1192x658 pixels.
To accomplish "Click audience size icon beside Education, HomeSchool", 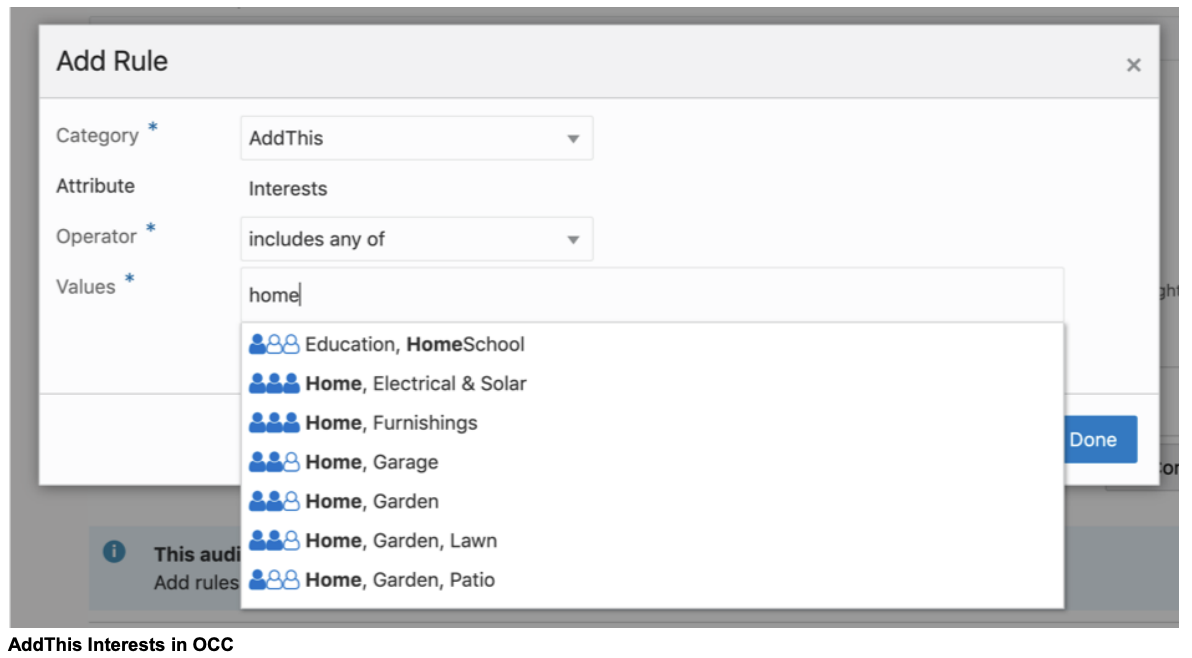I will [274, 344].
